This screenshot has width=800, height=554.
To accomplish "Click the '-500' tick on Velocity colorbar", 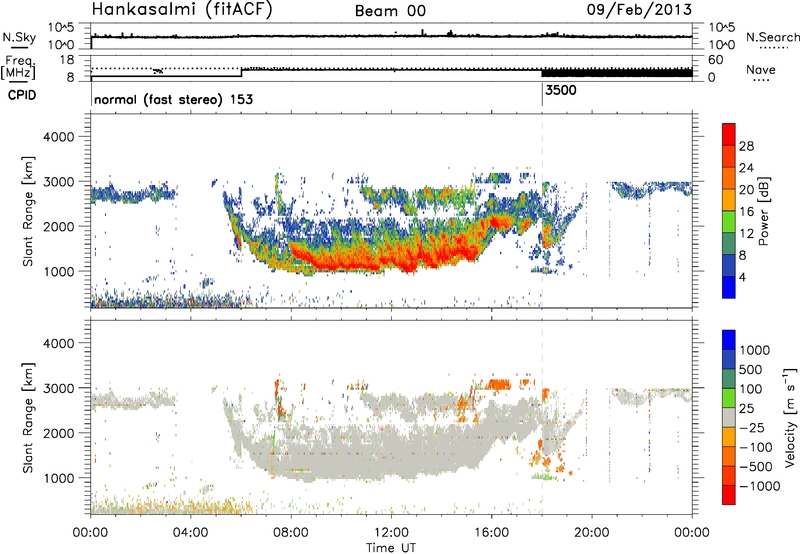I will [756, 466].
